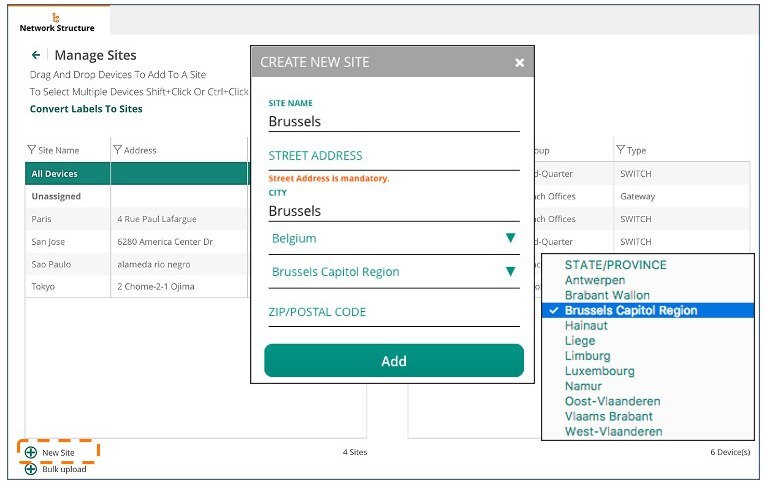Image resolution: width=766 pixels, height=488 pixels.
Task: Click the Network Structure logo icon
Action: tap(57, 16)
